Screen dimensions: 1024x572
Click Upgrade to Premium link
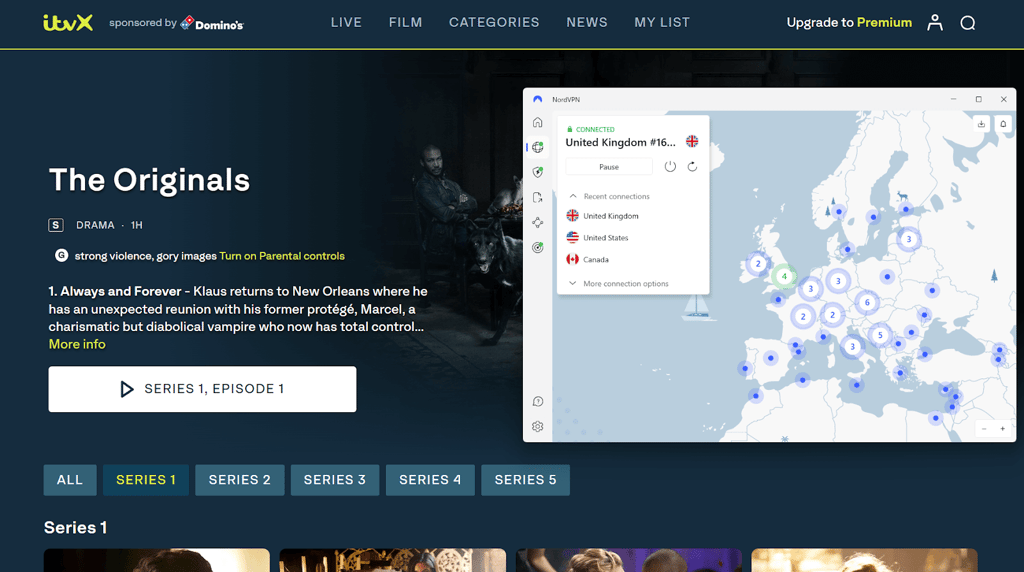pos(849,23)
